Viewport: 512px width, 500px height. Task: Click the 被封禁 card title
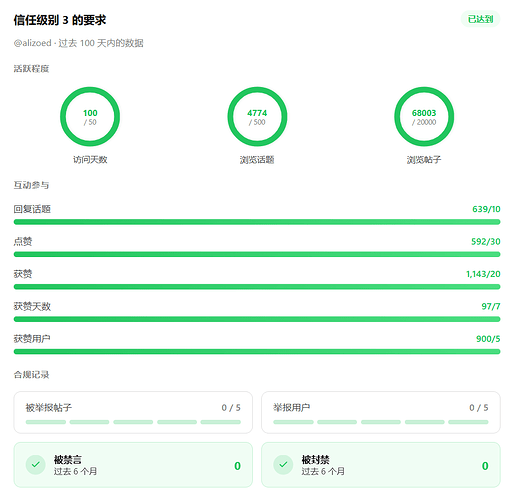[315, 460]
